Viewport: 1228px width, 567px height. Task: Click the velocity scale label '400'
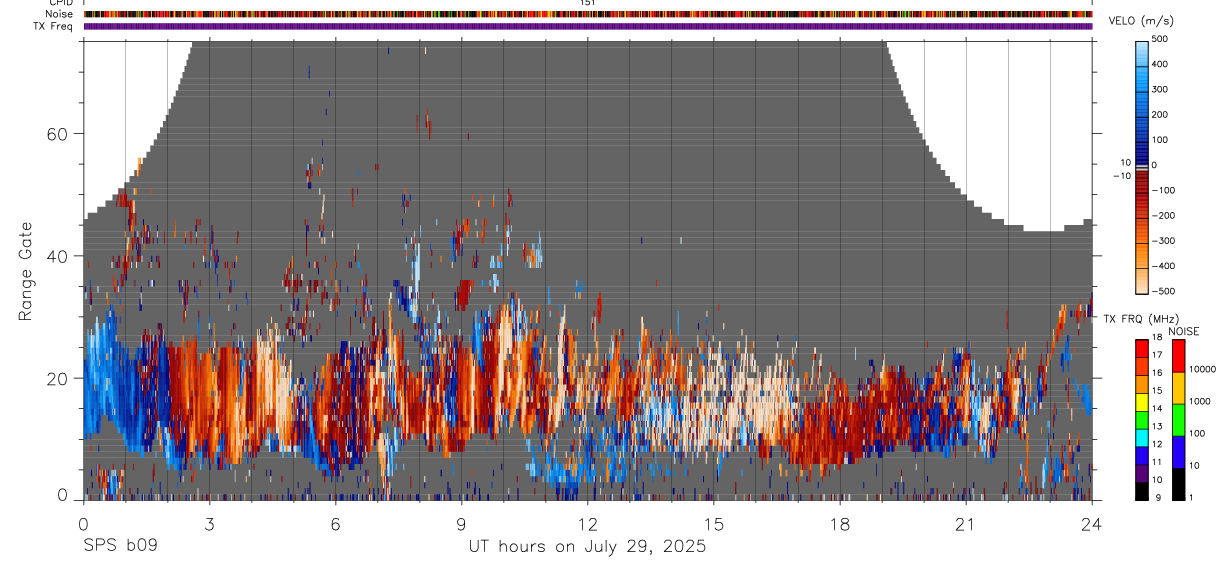tap(1160, 64)
